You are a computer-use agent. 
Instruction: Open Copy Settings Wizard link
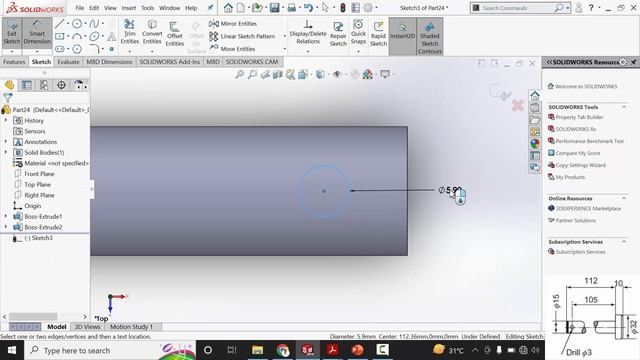[580, 165]
